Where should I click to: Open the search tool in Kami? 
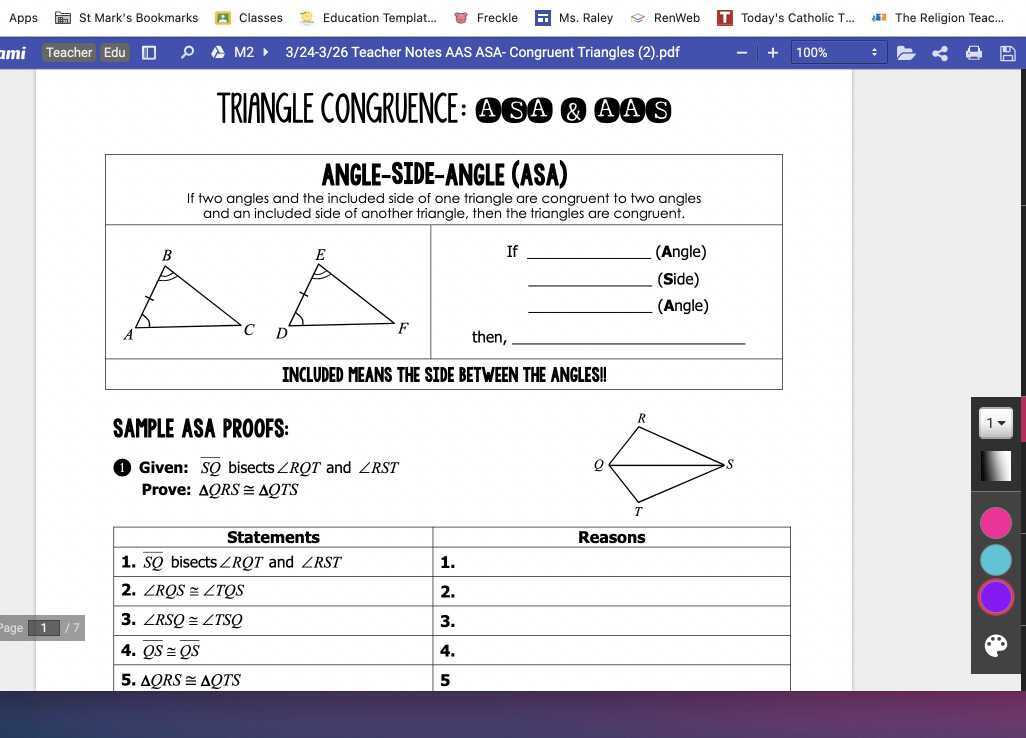tap(187, 52)
